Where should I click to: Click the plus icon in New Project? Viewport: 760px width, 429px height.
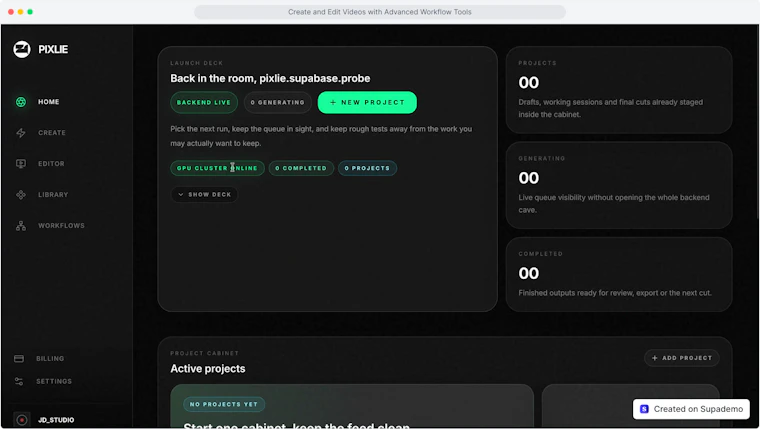point(333,102)
